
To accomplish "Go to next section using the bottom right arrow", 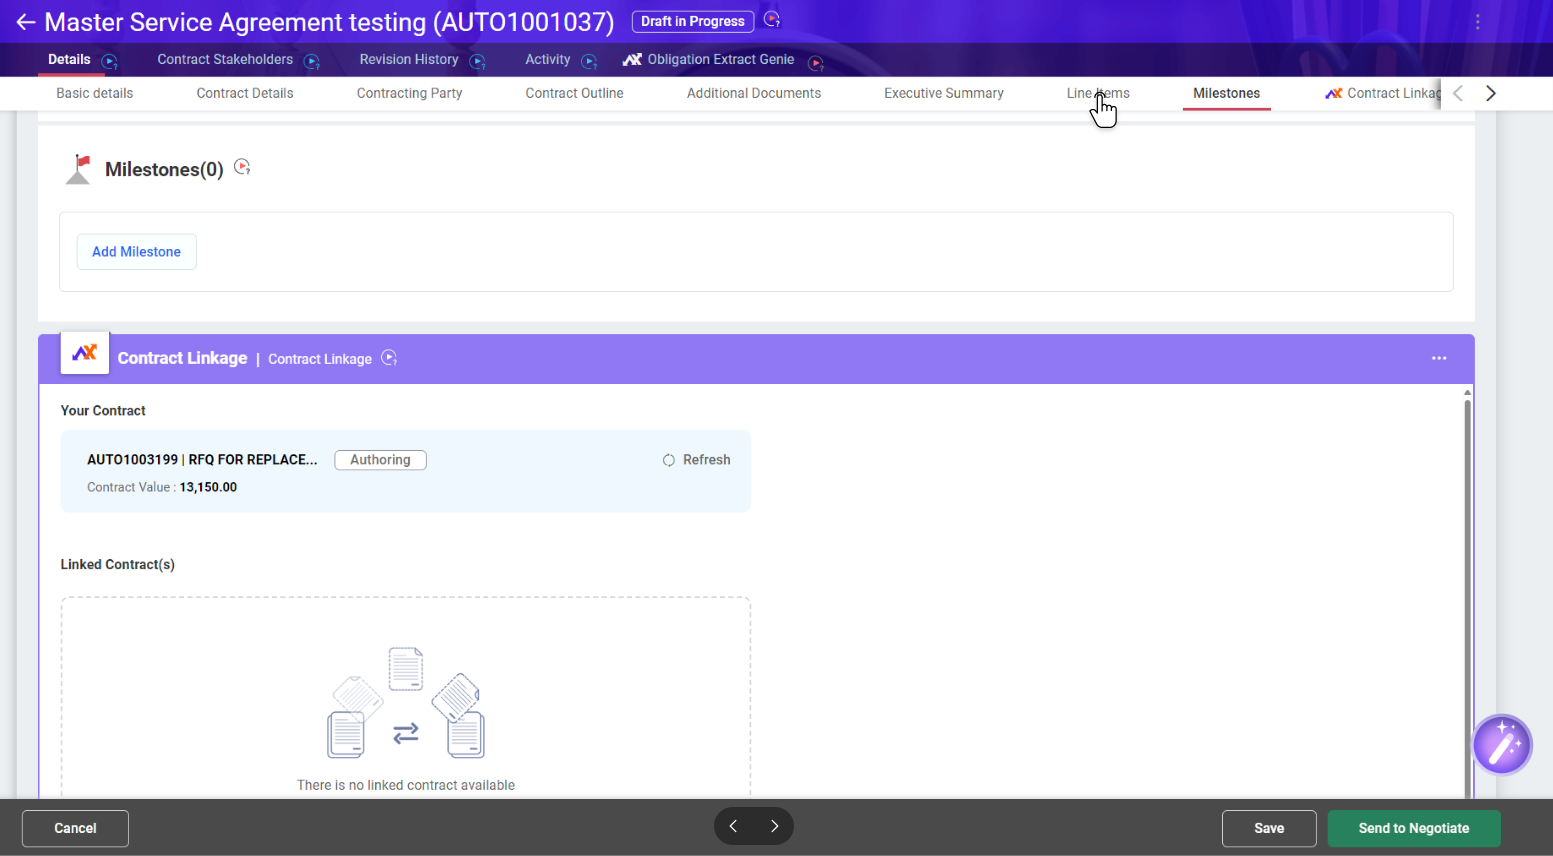I will (774, 826).
